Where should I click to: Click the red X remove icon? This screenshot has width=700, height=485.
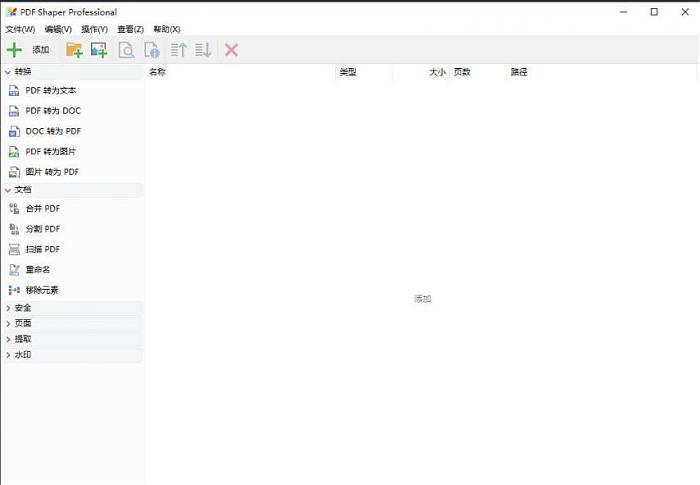pos(231,50)
